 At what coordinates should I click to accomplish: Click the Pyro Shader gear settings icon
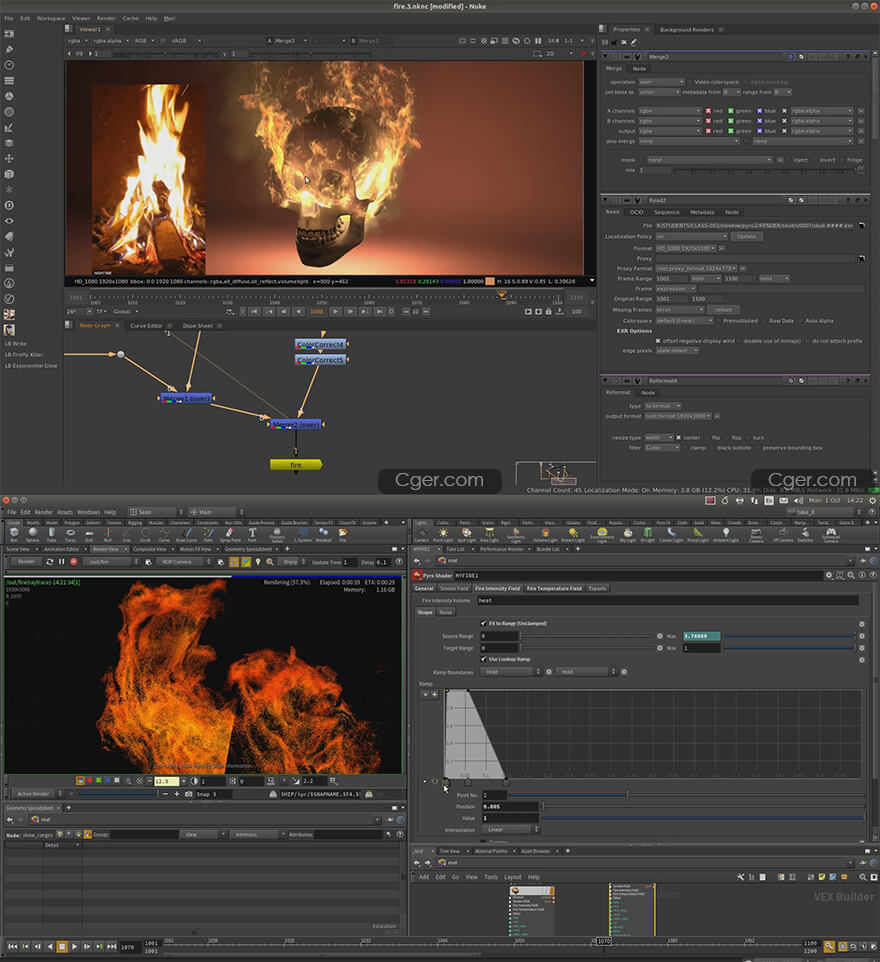[829, 575]
